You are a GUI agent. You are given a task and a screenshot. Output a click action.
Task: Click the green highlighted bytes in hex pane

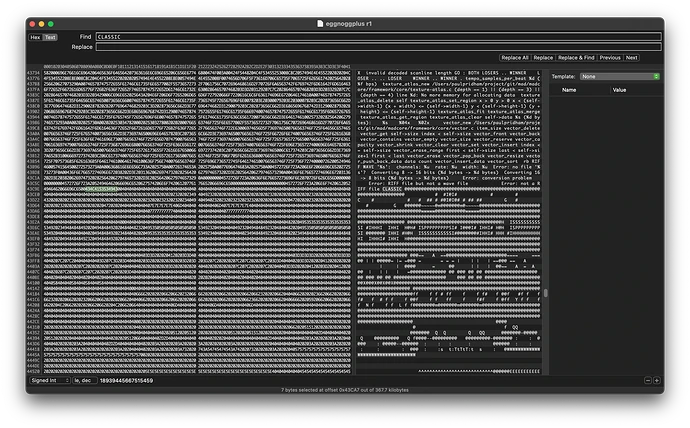101,189
